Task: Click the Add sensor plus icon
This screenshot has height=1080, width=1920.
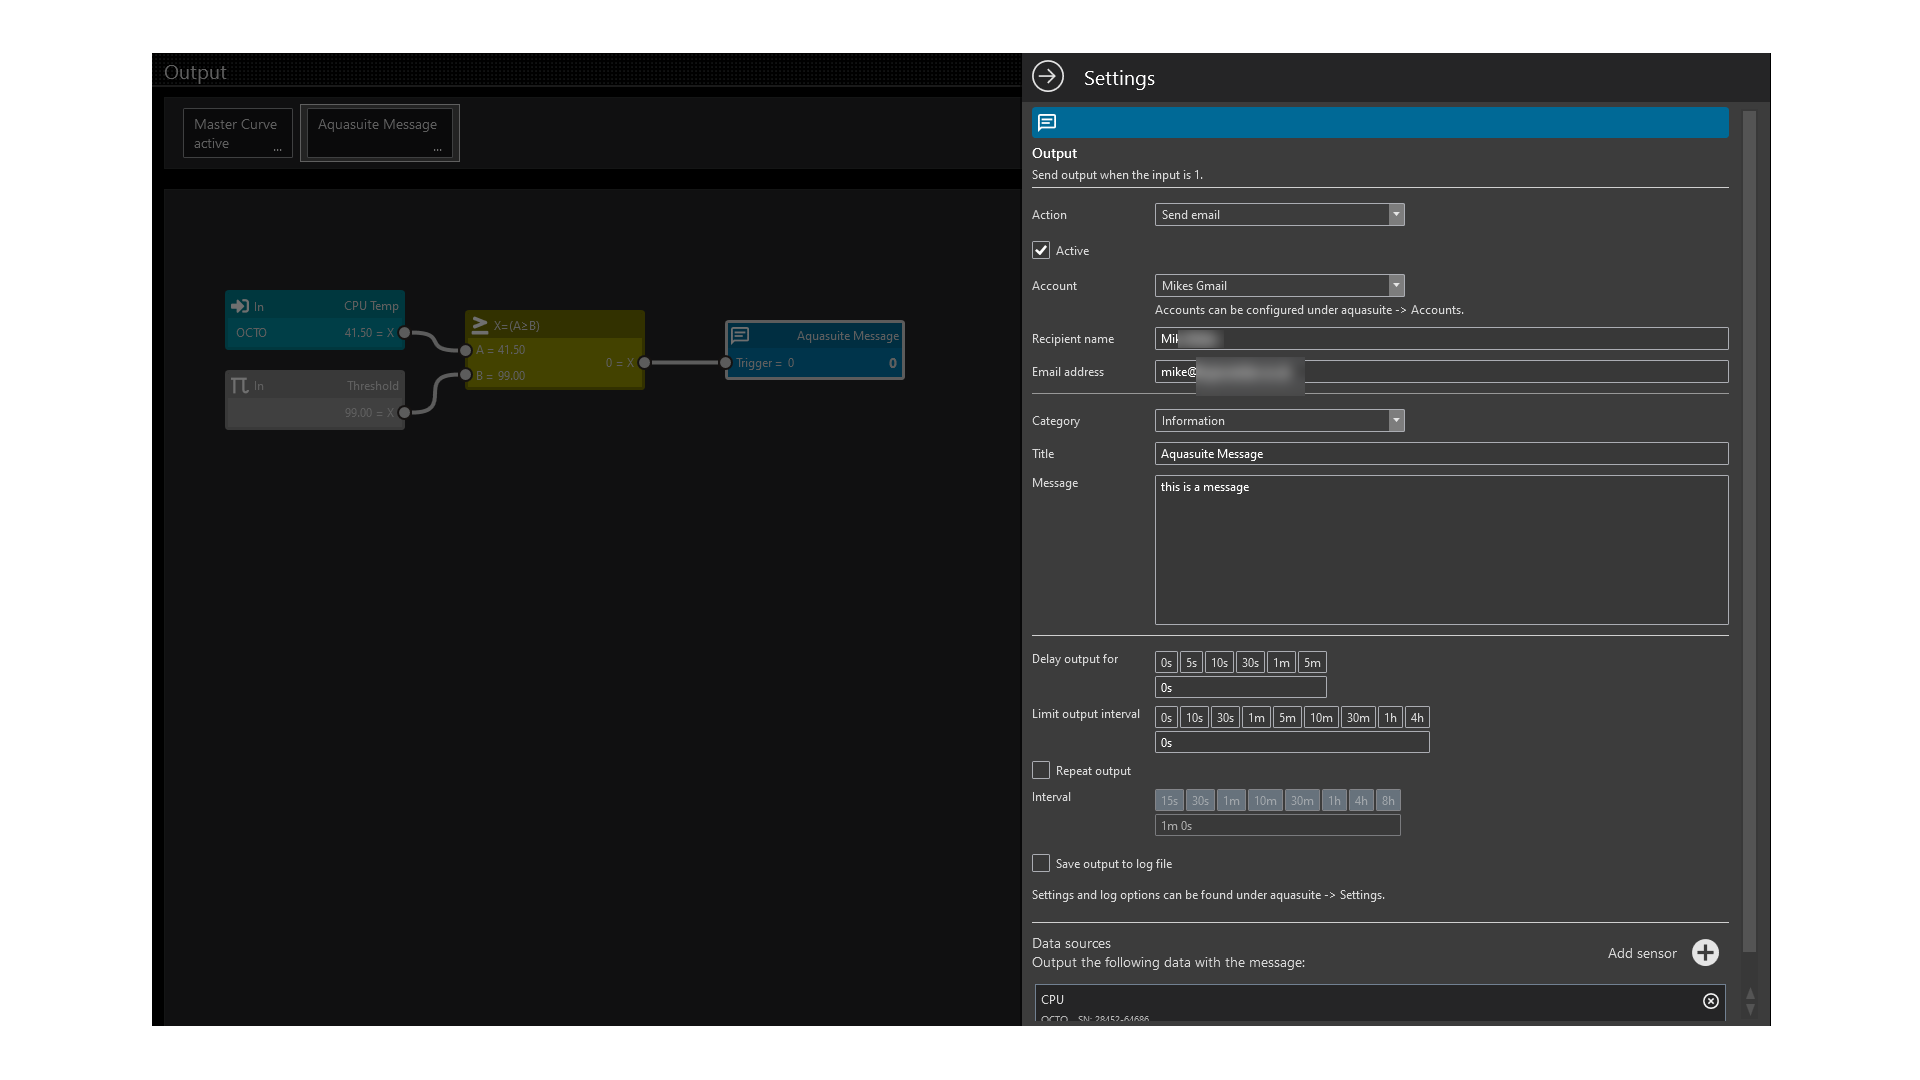Action: pos(1705,953)
